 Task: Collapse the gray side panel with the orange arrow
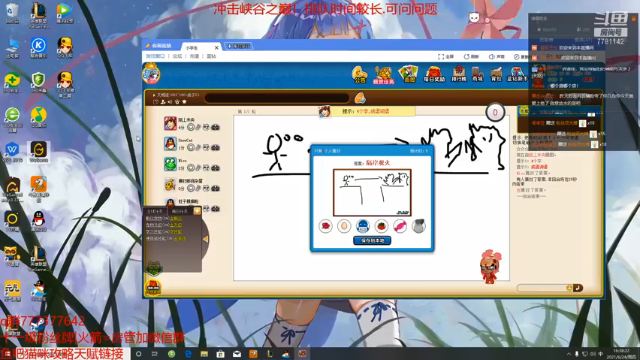click(206, 239)
